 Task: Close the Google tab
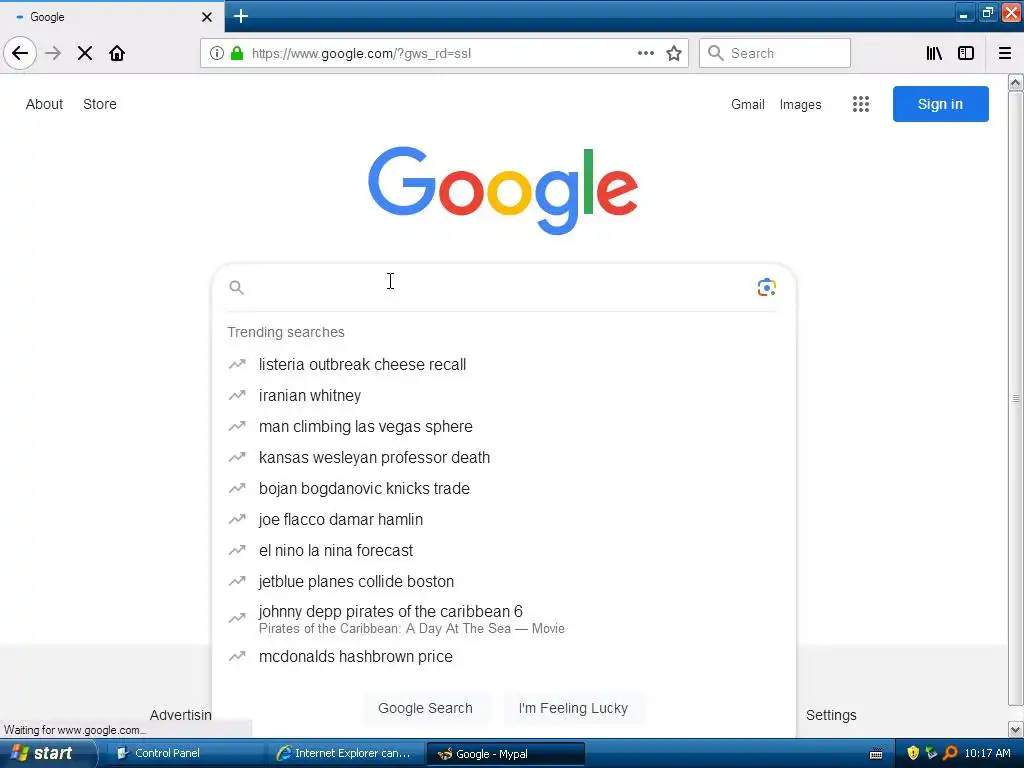tap(206, 17)
